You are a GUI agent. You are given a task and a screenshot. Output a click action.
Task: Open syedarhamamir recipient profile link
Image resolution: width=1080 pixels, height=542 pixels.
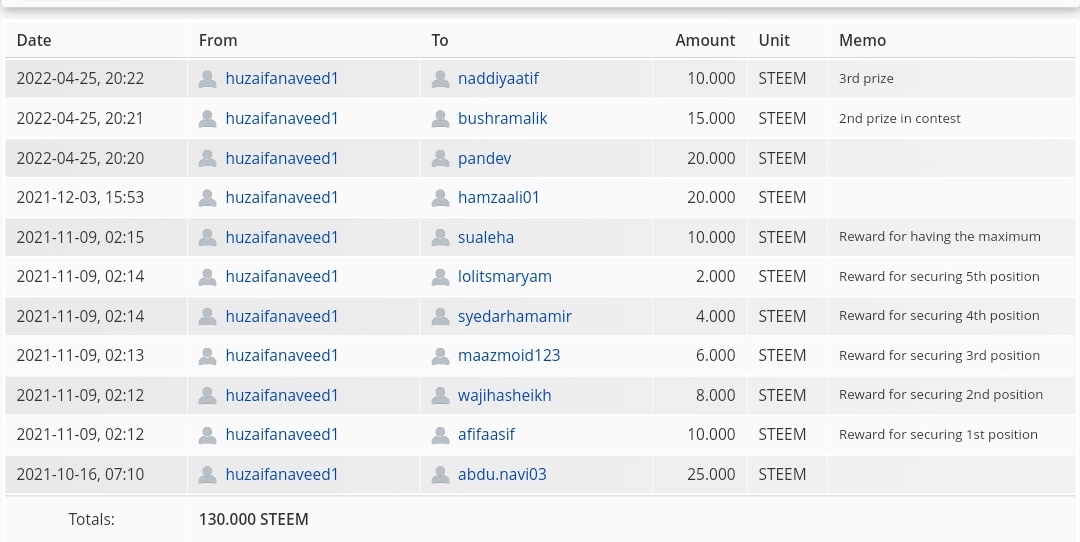click(x=515, y=317)
